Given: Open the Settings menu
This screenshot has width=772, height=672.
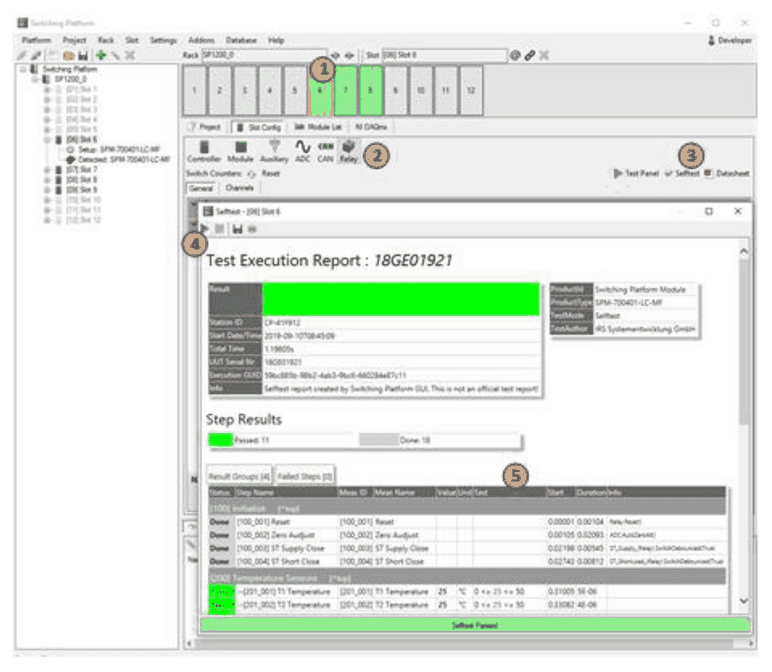Looking at the screenshot, I should pyautogui.click(x=163, y=40).
